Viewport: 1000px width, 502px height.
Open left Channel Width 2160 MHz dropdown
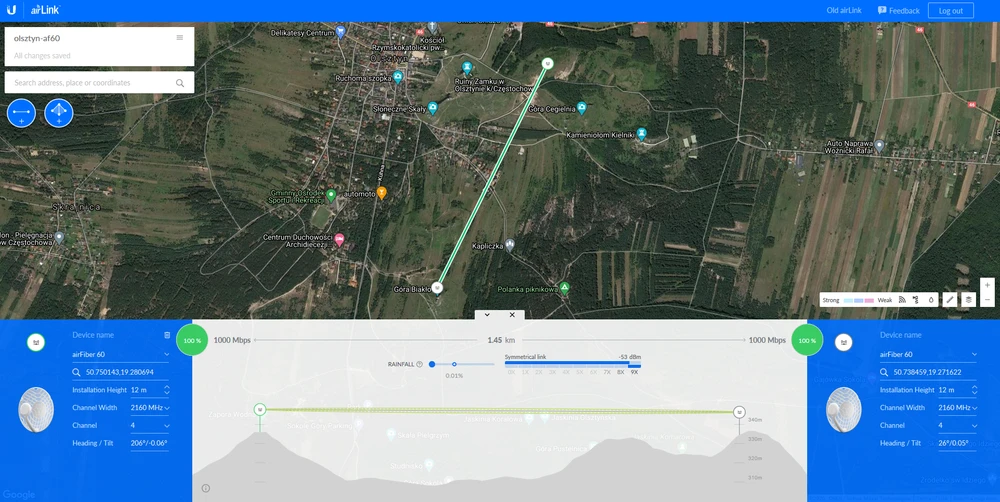(x=151, y=408)
